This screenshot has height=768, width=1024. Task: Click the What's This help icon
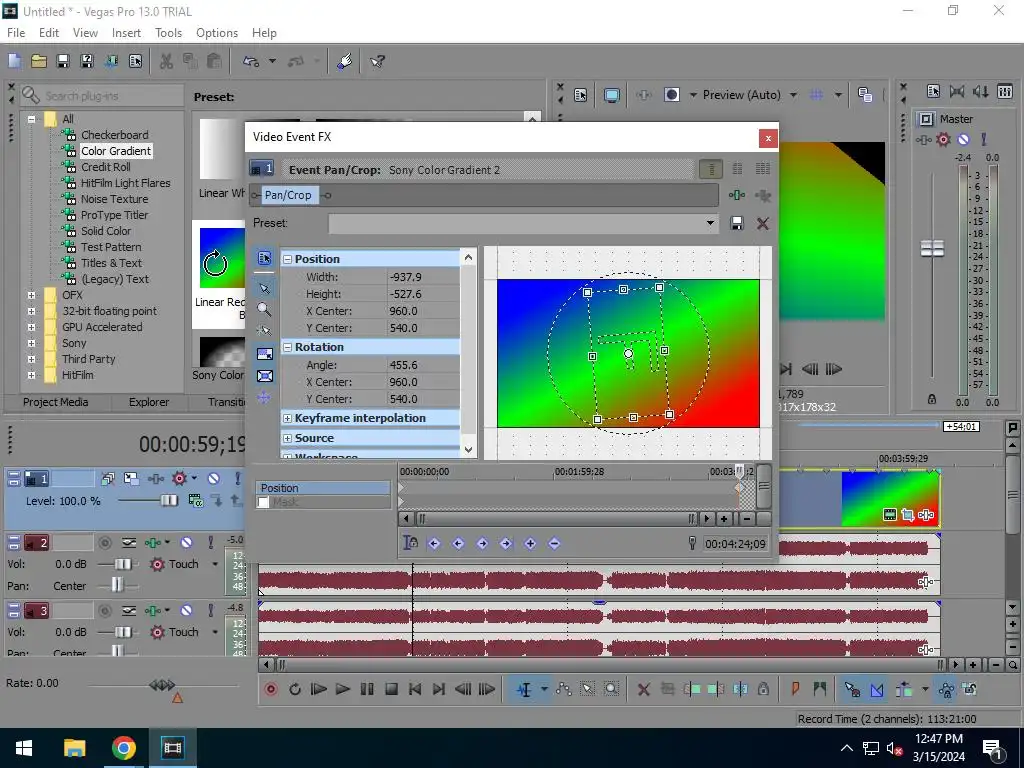pos(378,62)
